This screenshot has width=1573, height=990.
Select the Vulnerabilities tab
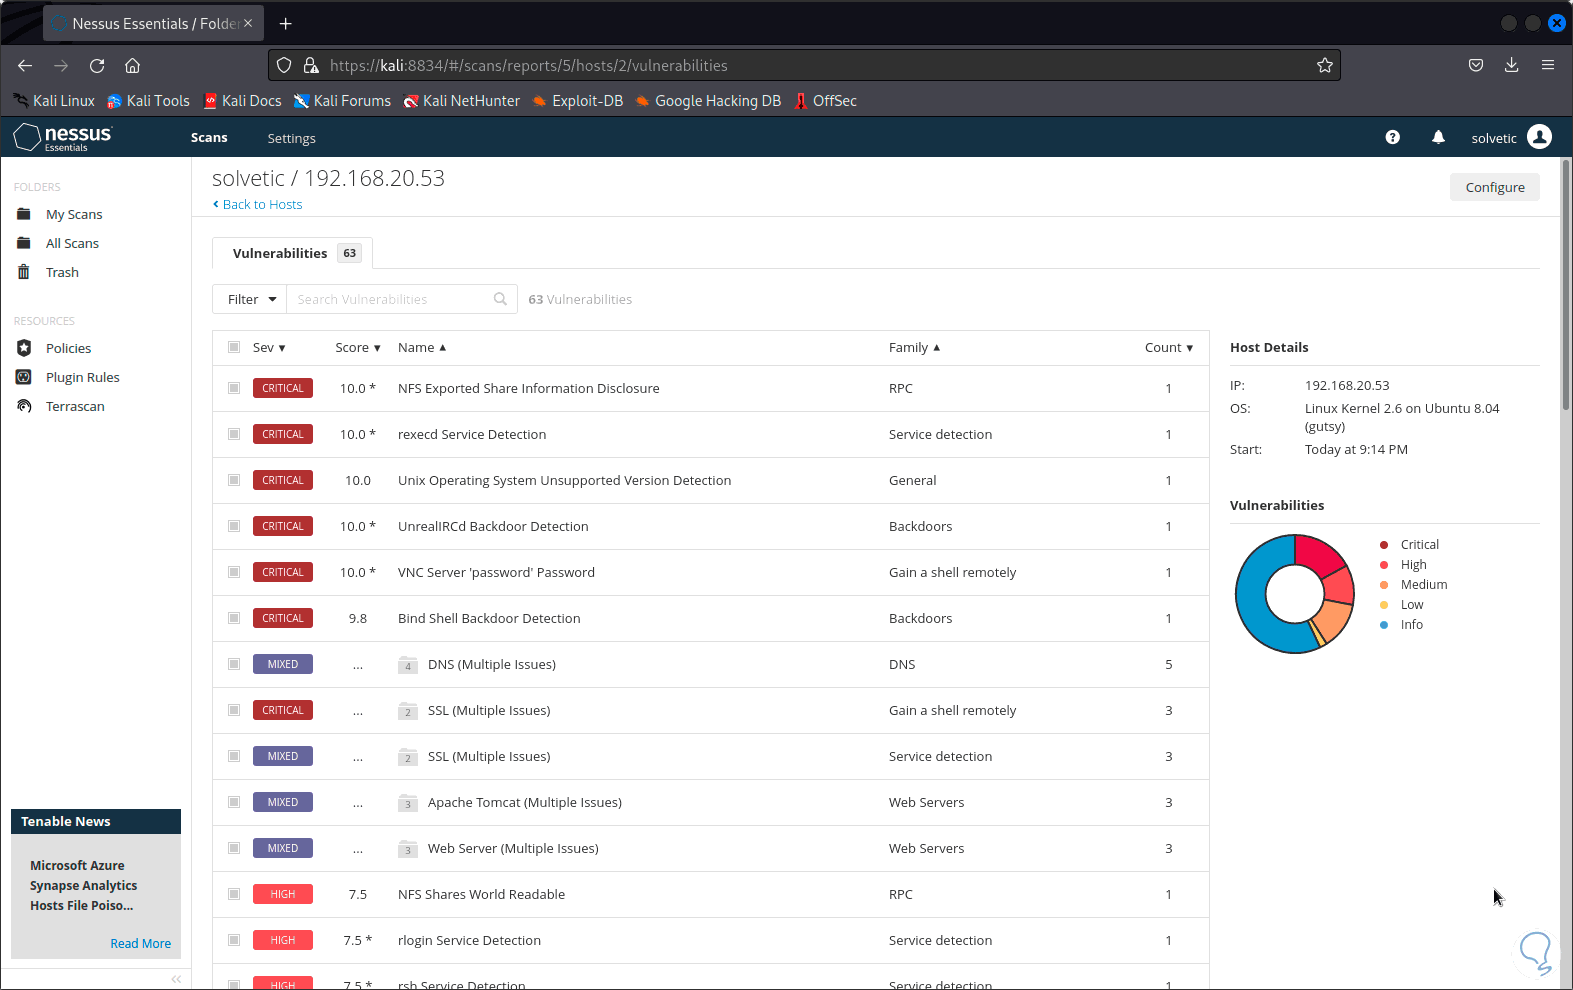click(293, 253)
